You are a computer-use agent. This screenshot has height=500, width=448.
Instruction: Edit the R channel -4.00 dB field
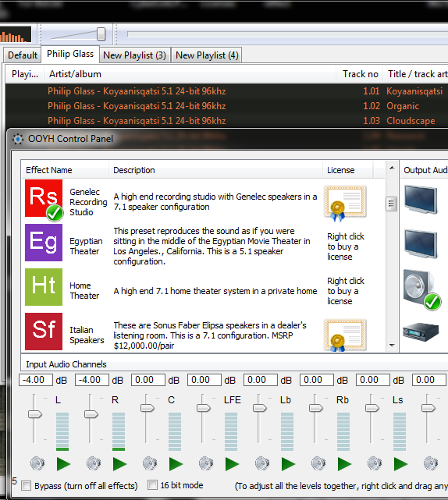coord(92,380)
